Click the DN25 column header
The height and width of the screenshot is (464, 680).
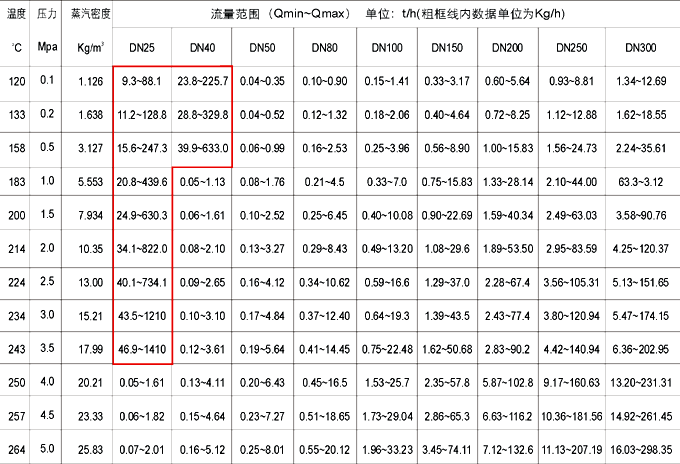click(x=142, y=48)
